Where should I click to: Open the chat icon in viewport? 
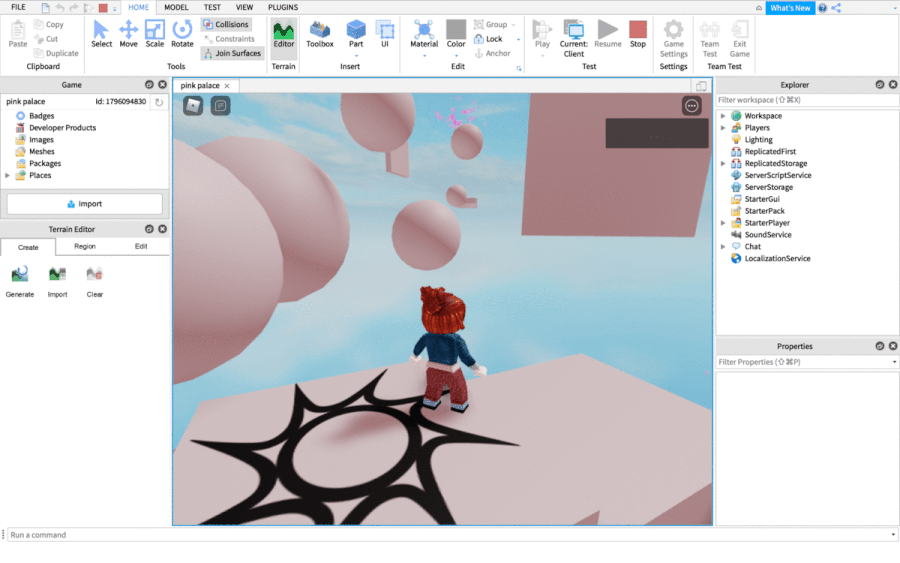click(220, 106)
